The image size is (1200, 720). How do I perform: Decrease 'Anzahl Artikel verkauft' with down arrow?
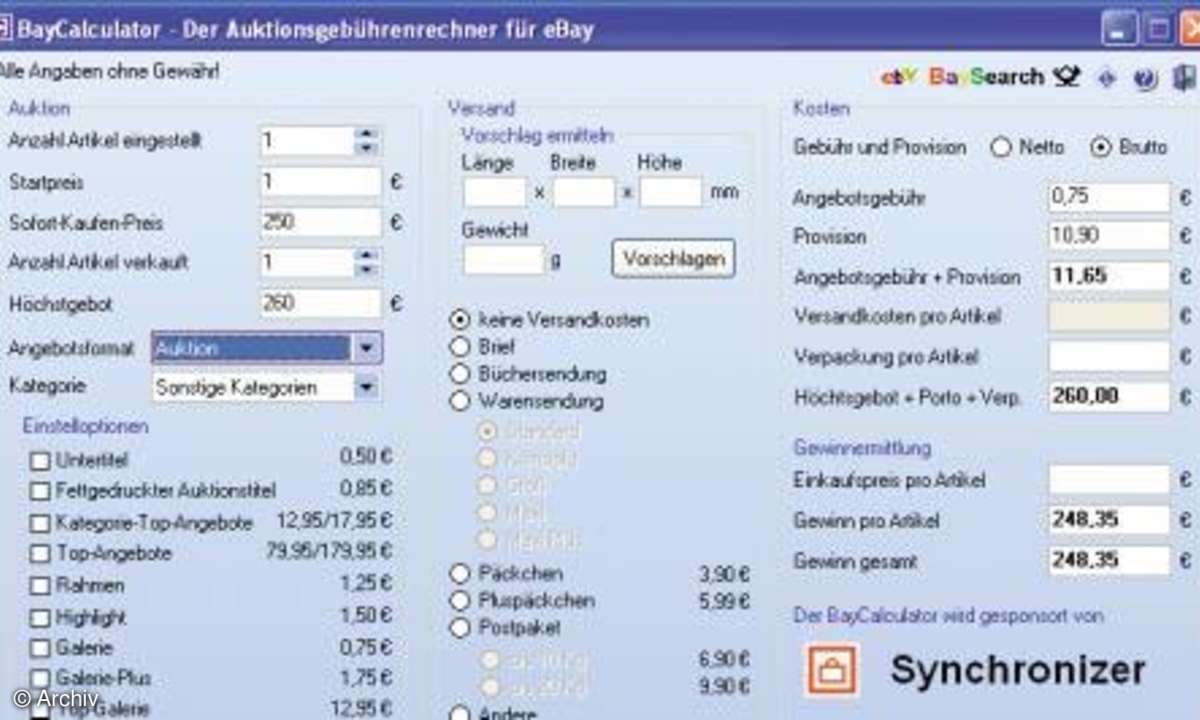click(x=367, y=270)
